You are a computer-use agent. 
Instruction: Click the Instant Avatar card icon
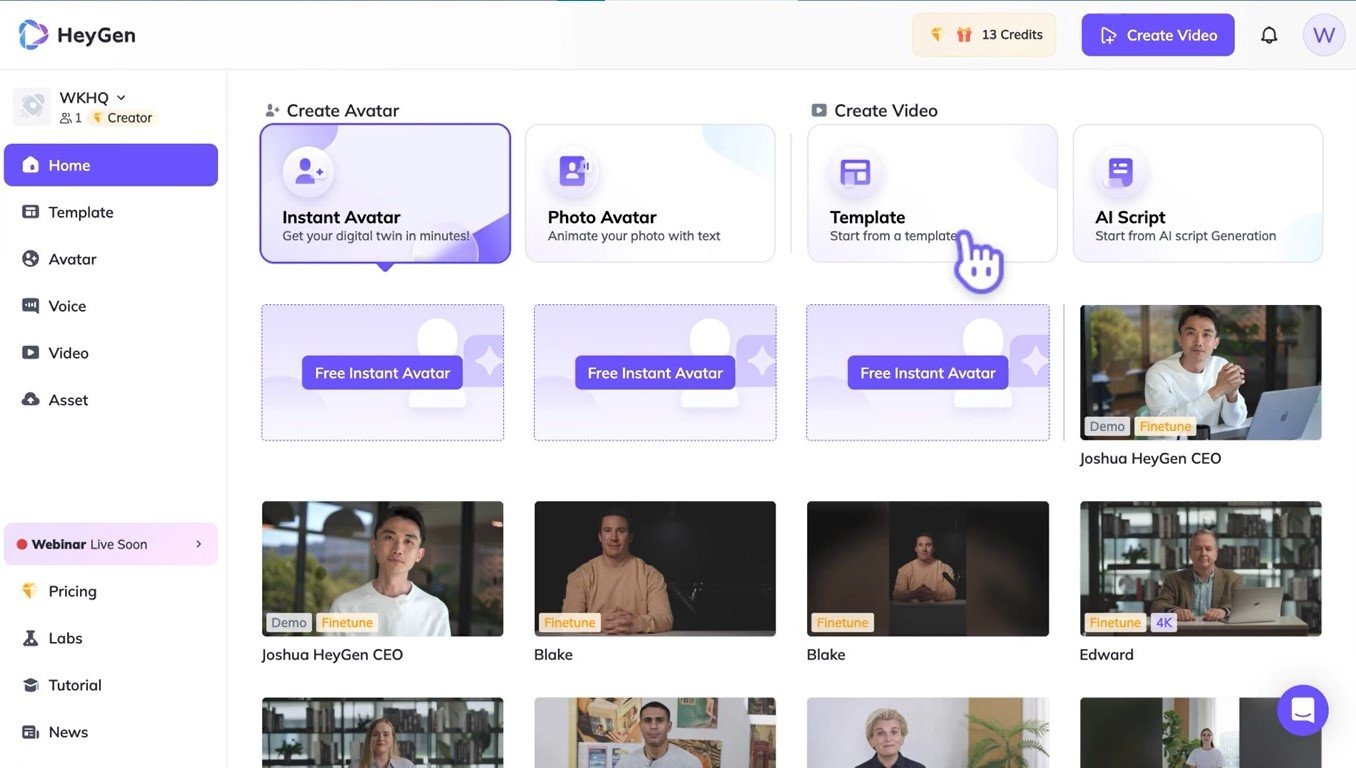tap(308, 172)
